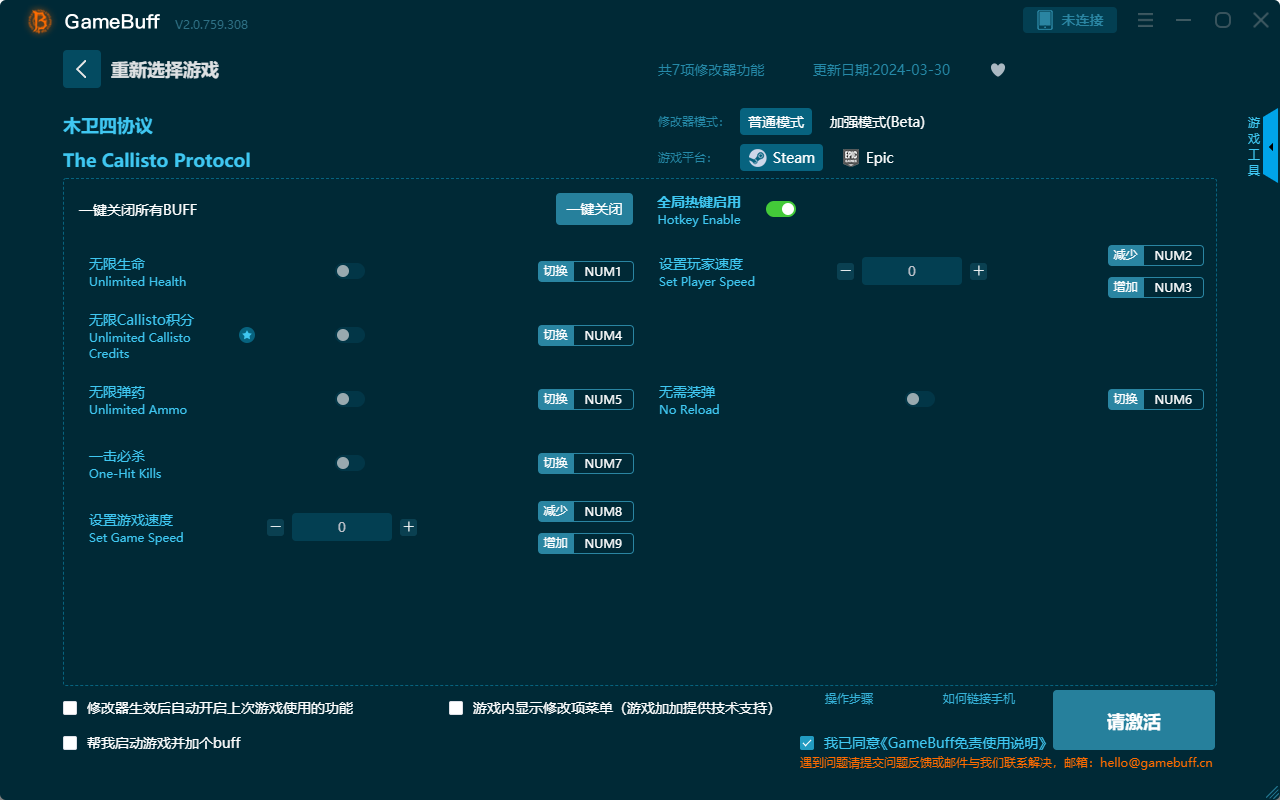1280x800 pixels.
Task: Click the 共7项修改器功能 text
Action: point(711,70)
